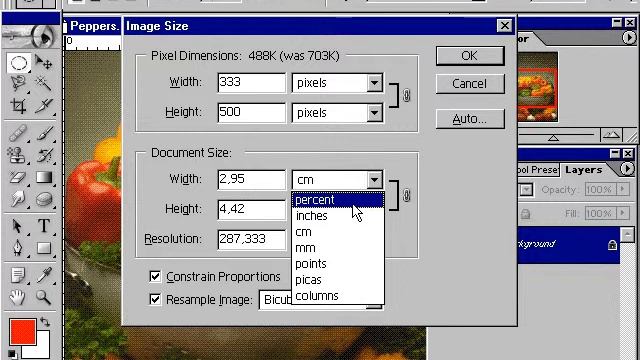Viewport: 640px width, 360px height.
Task: Choose the Smudge tool
Action: pyautogui.click(x=18, y=199)
